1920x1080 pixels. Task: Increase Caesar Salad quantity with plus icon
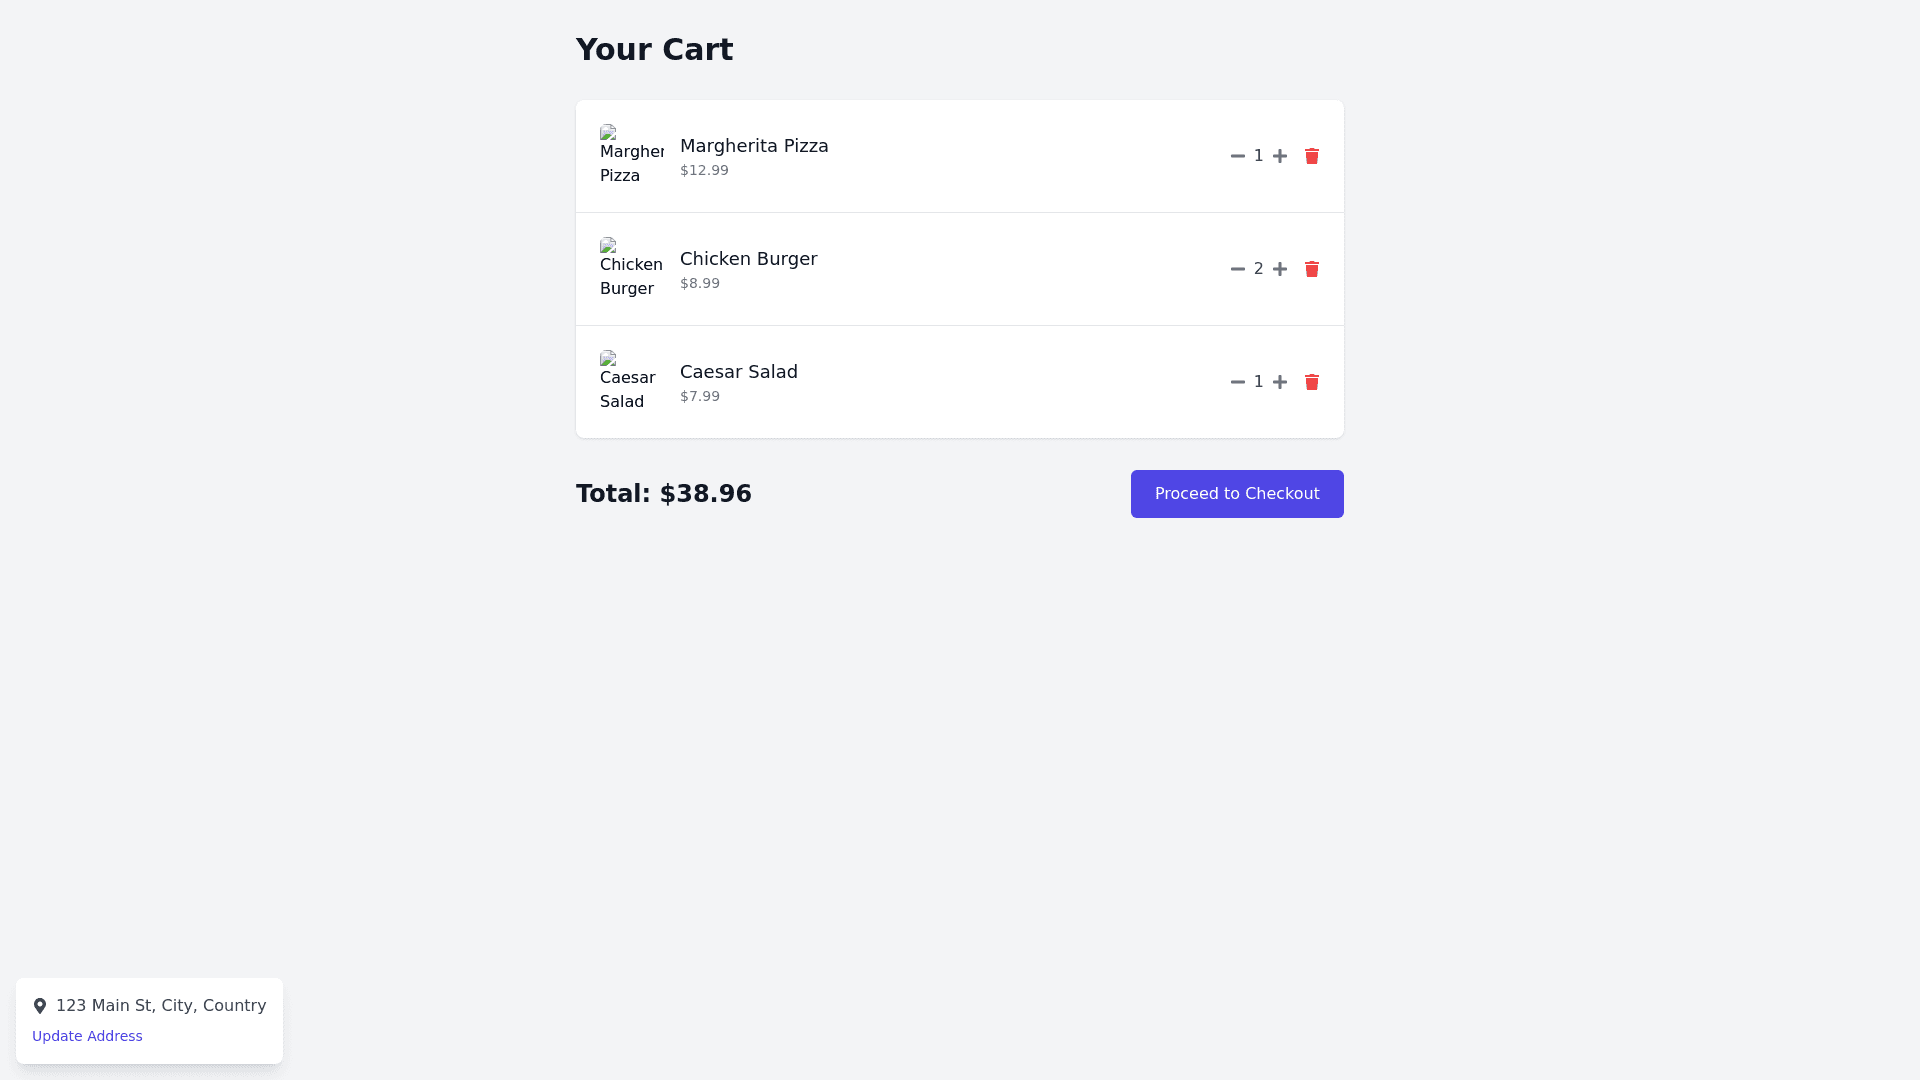(1280, 382)
